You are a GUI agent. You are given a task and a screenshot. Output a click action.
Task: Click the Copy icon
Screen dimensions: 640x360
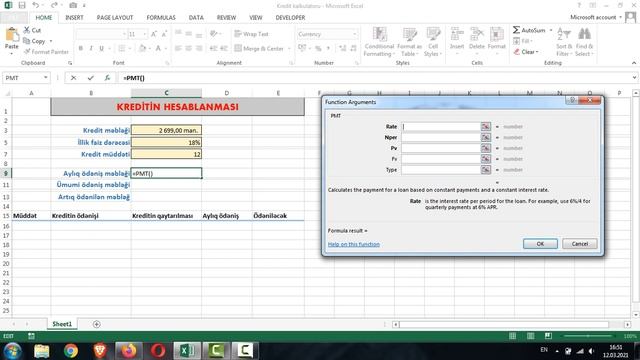(x=27, y=41)
